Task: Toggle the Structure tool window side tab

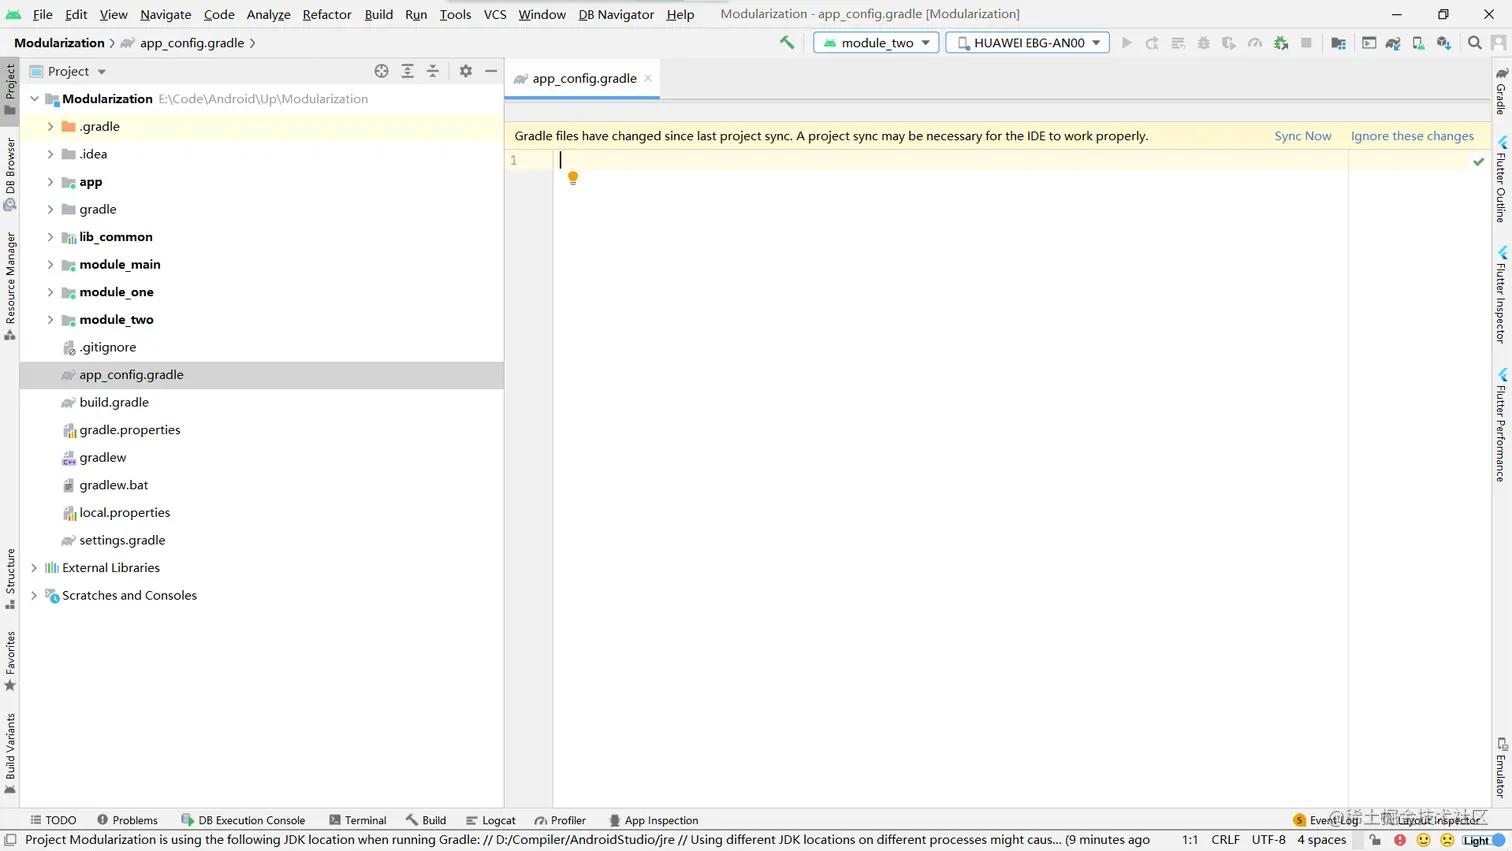Action: pos(10,579)
